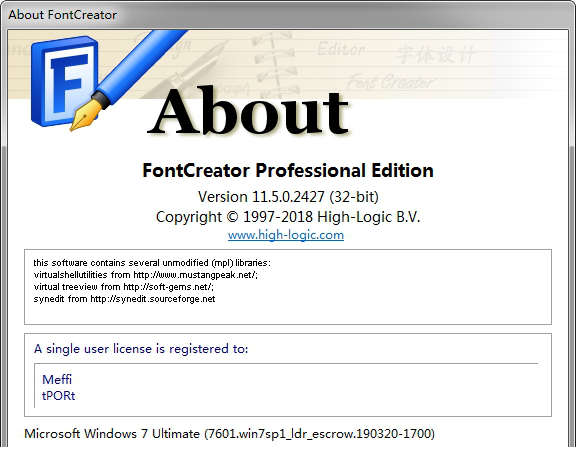
Task: Click the 'Microsoft Windows 7 Ultimate' system line
Action: (x=229, y=434)
